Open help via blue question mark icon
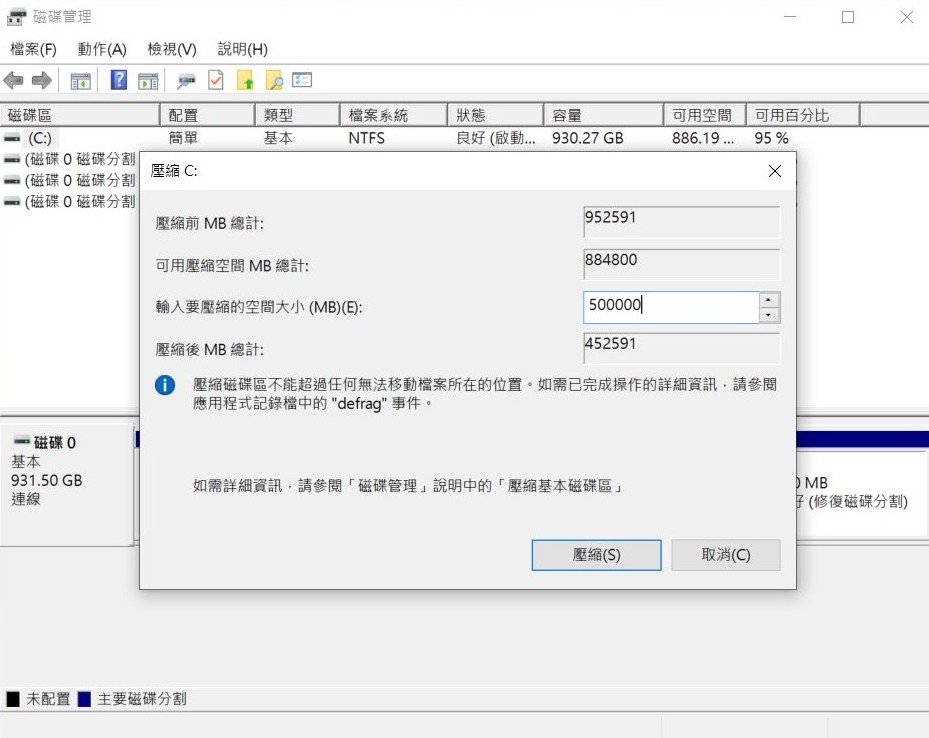Viewport: 929px width, 738px height. coord(119,81)
